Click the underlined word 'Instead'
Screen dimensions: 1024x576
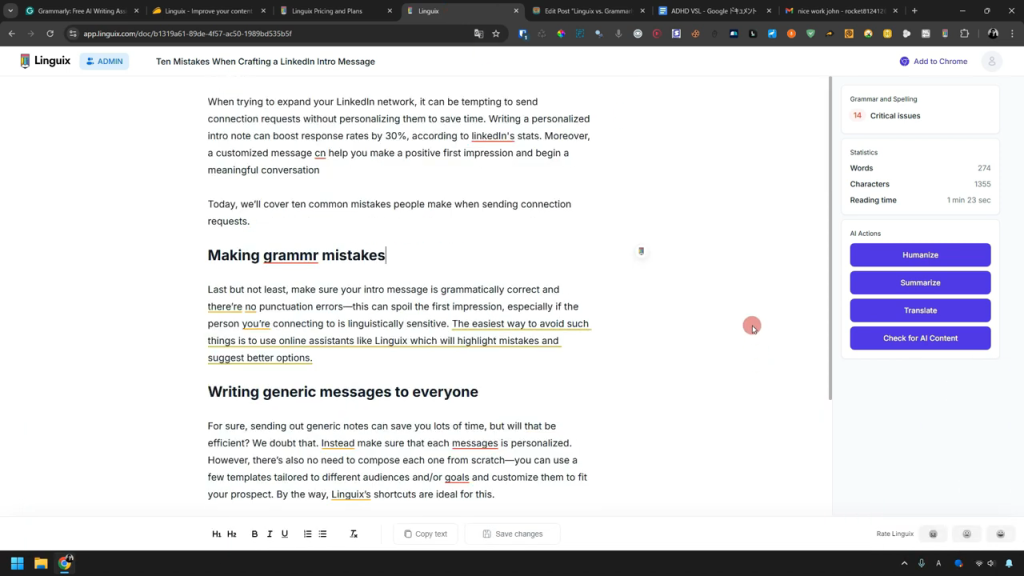click(x=338, y=443)
